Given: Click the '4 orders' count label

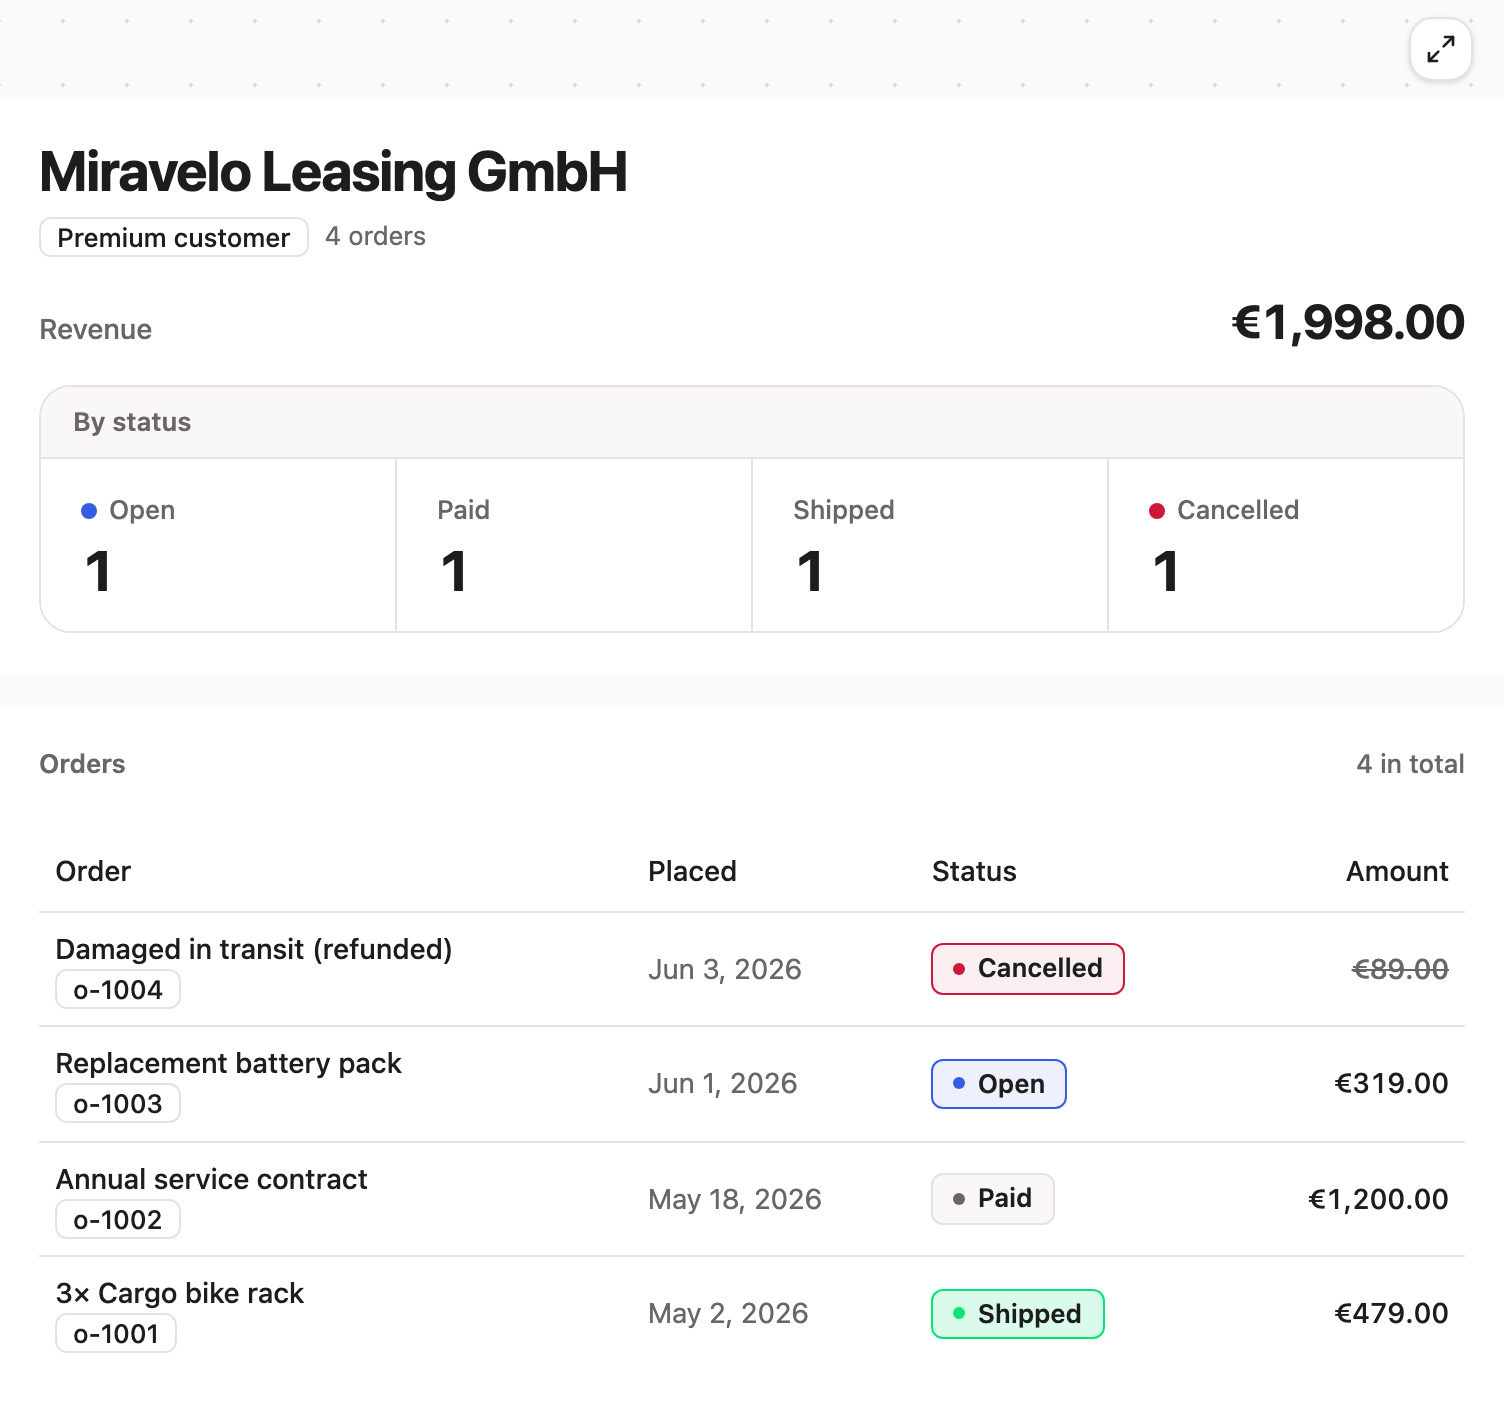Looking at the screenshot, I should [376, 236].
